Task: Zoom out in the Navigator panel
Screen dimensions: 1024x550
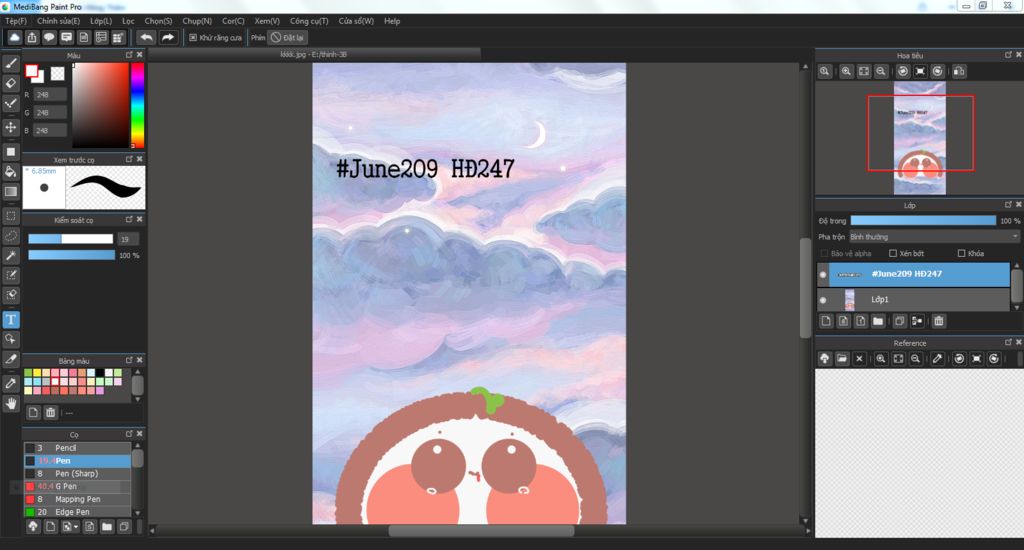Action: (881, 71)
